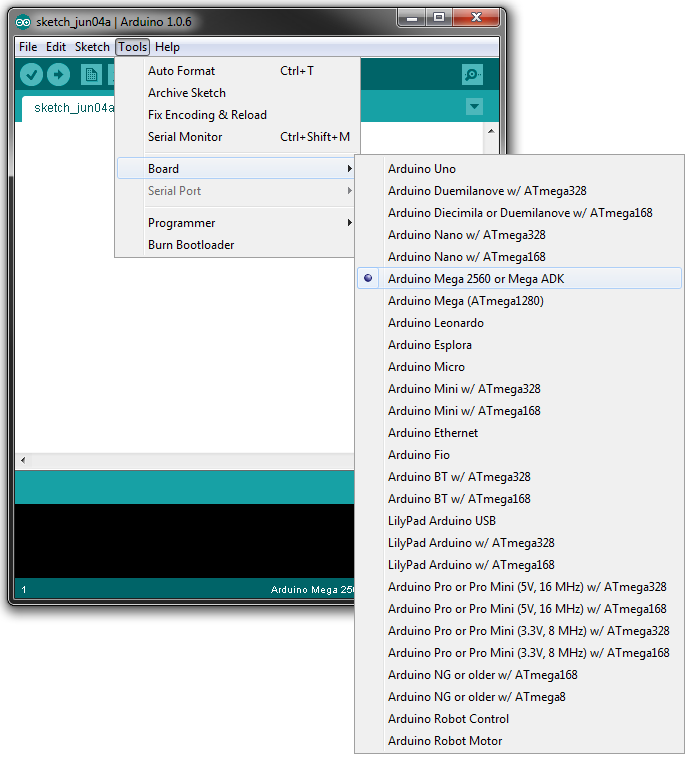Screen dimensions: 693x762
Task: Select Arduino Ethernet board
Action: [519, 433]
